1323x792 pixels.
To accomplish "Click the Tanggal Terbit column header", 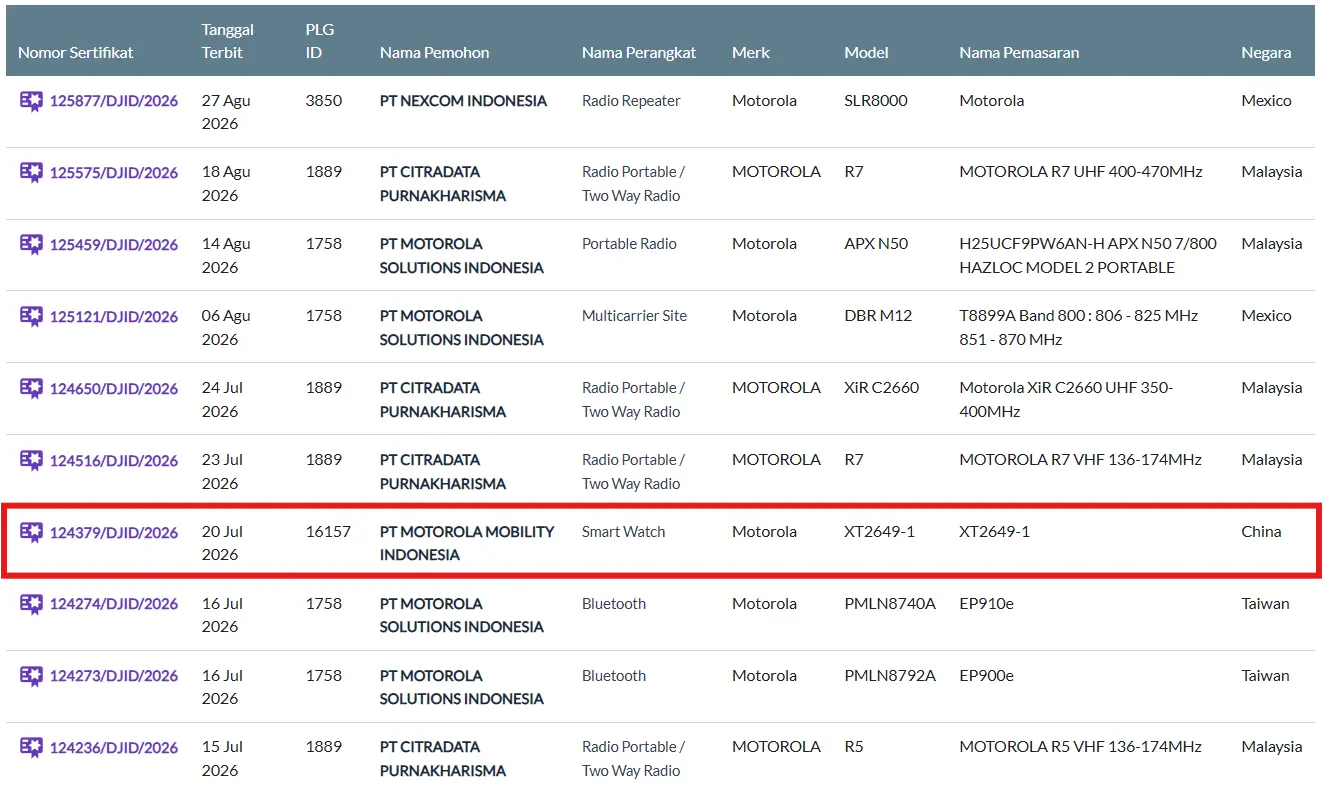I will [226, 41].
